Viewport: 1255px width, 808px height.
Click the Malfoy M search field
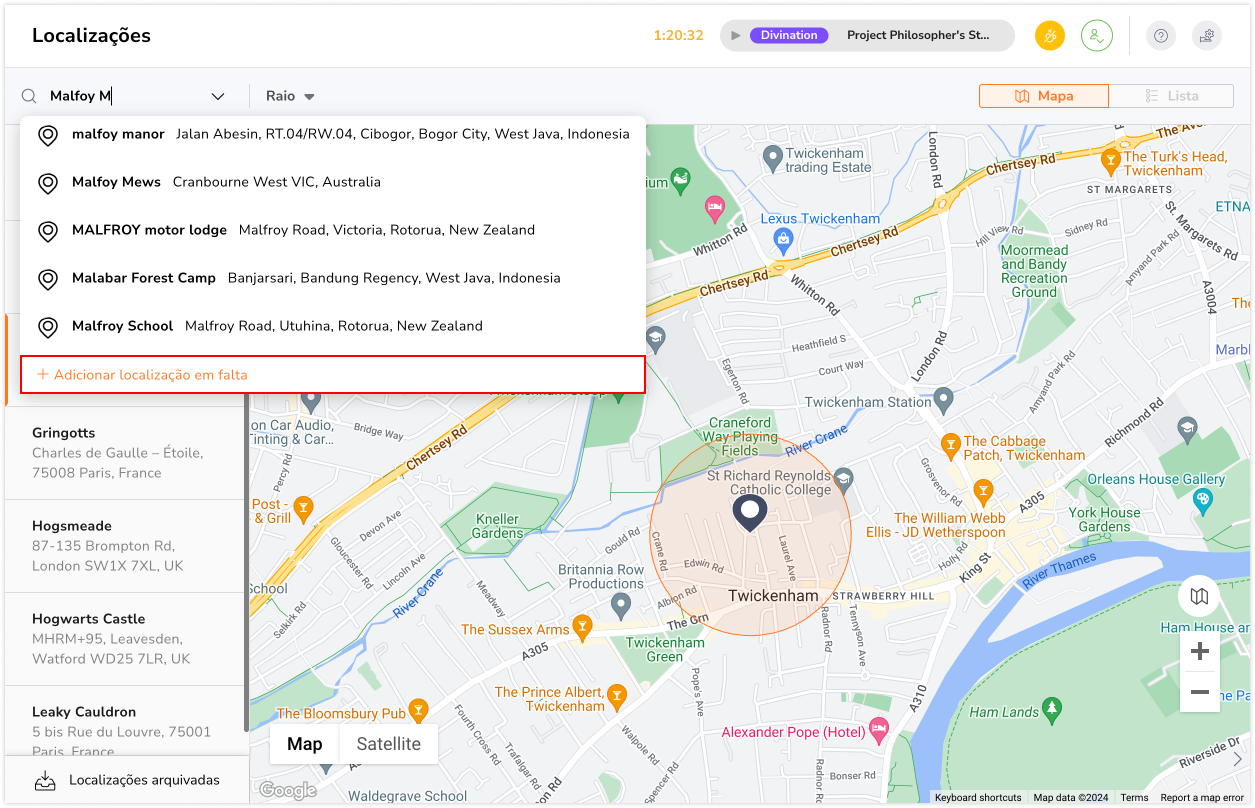125,96
